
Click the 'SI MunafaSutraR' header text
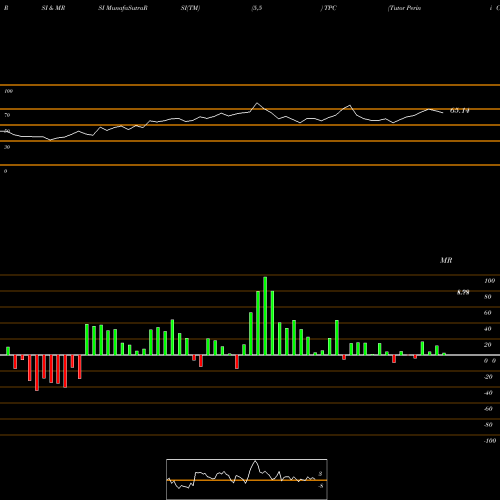[123, 8]
